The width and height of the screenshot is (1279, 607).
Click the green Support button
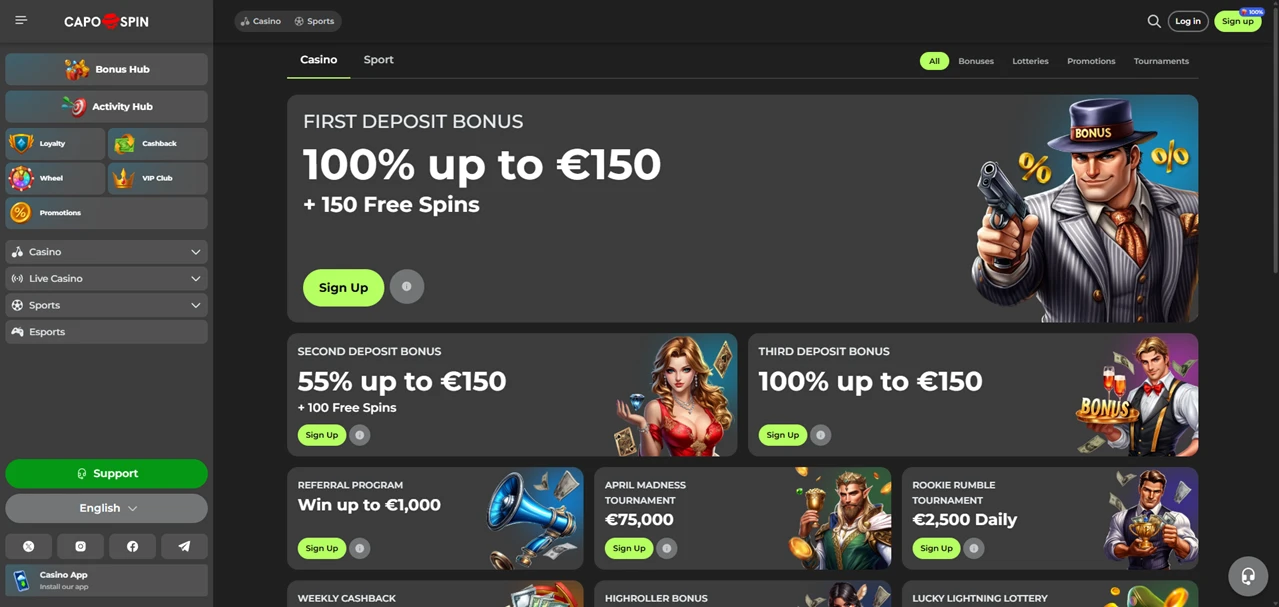(x=106, y=473)
